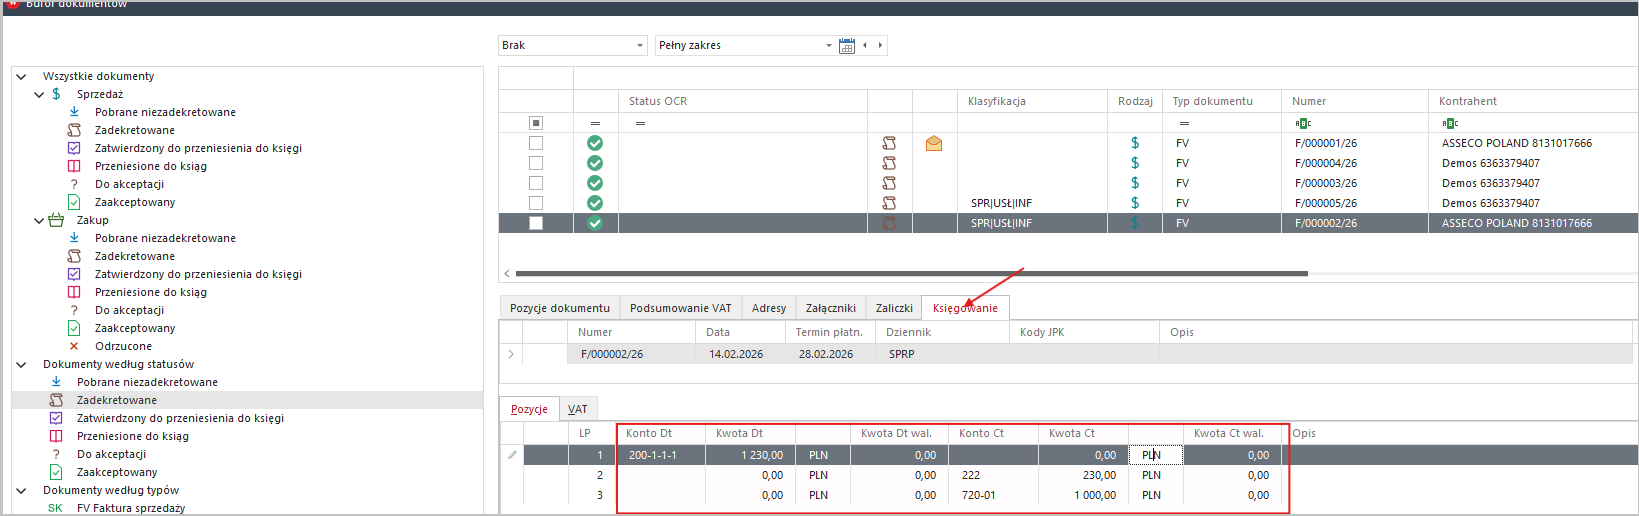Switch to the Podsumowanie VAT tab
1639x516 pixels.
tap(680, 308)
